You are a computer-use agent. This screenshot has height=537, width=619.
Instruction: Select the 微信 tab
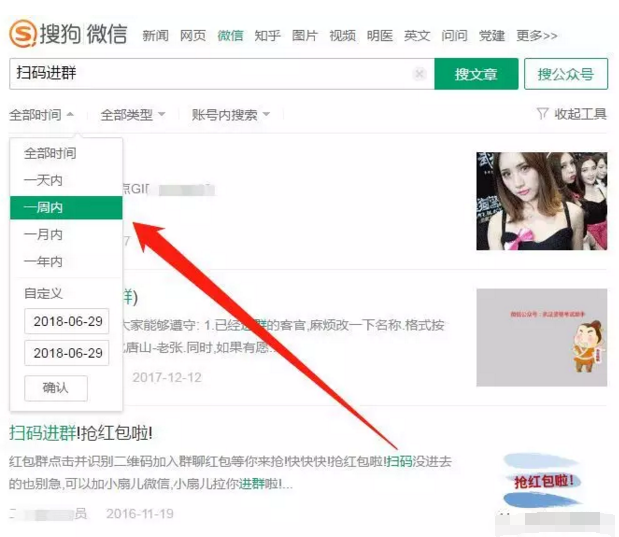click(x=230, y=36)
